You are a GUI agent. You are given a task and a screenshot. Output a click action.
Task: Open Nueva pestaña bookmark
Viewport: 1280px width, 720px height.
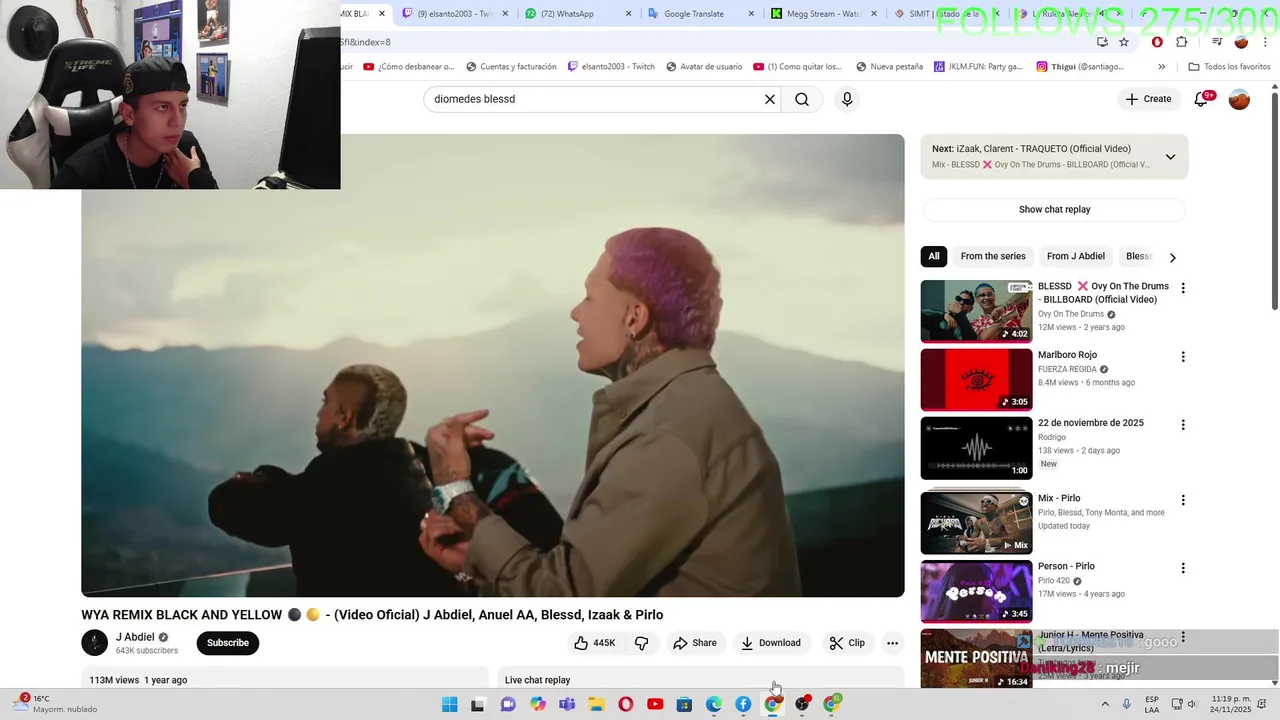click(889, 67)
